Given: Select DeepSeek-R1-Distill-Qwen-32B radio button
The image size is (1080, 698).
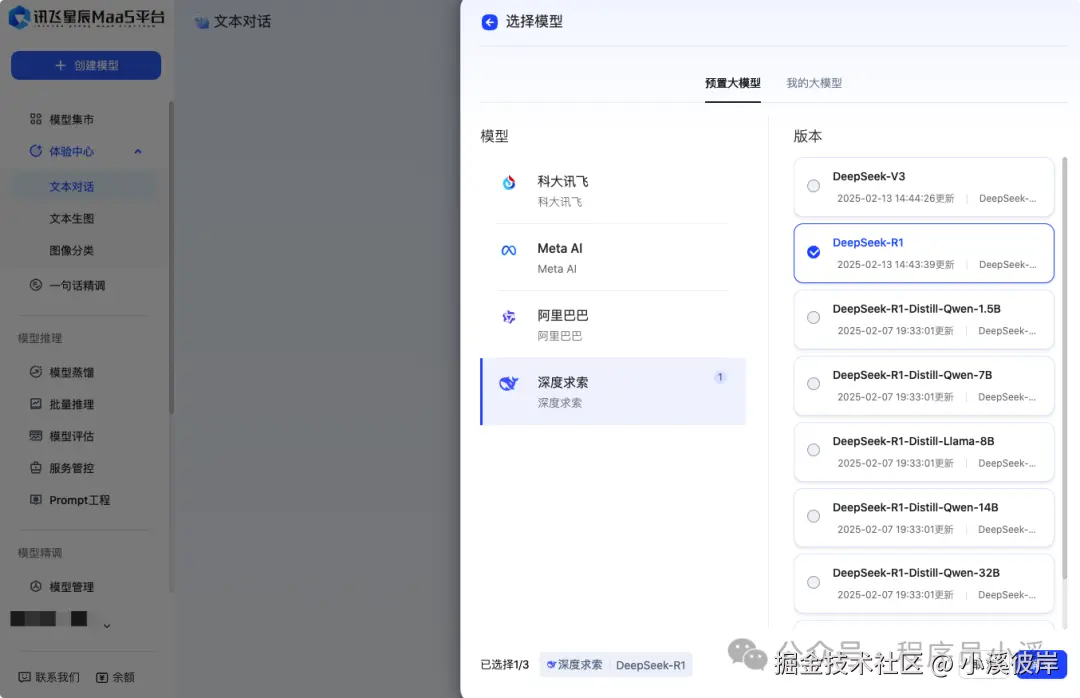Looking at the screenshot, I should click(x=813, y=582).
